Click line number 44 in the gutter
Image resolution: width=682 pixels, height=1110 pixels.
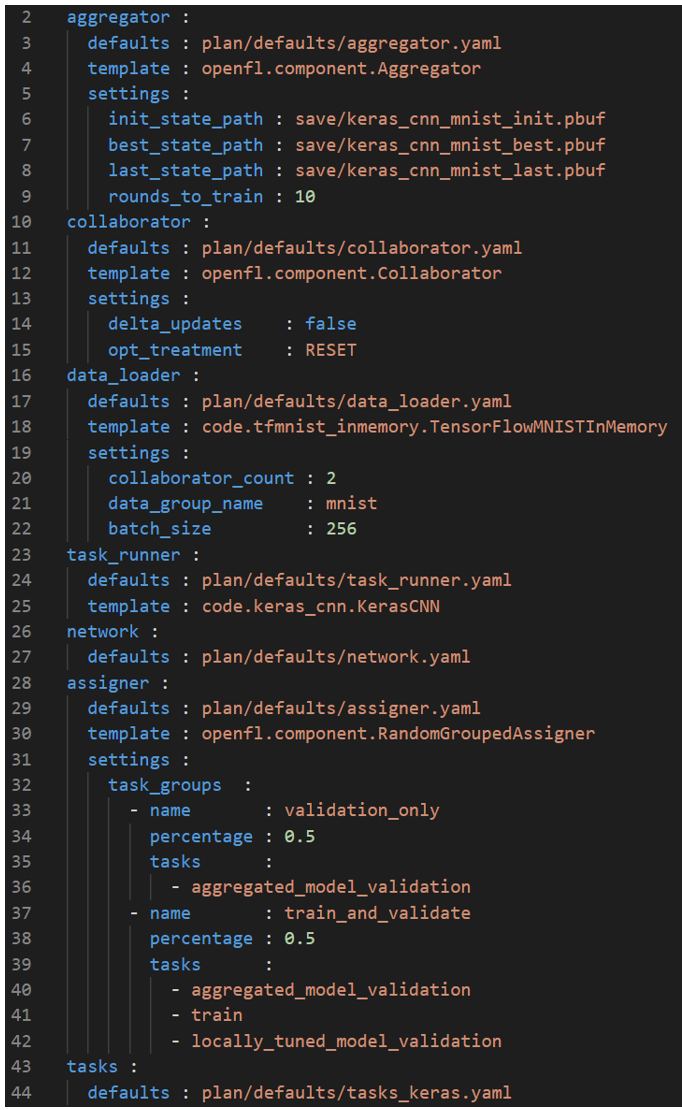click(x=21, y=1093)
